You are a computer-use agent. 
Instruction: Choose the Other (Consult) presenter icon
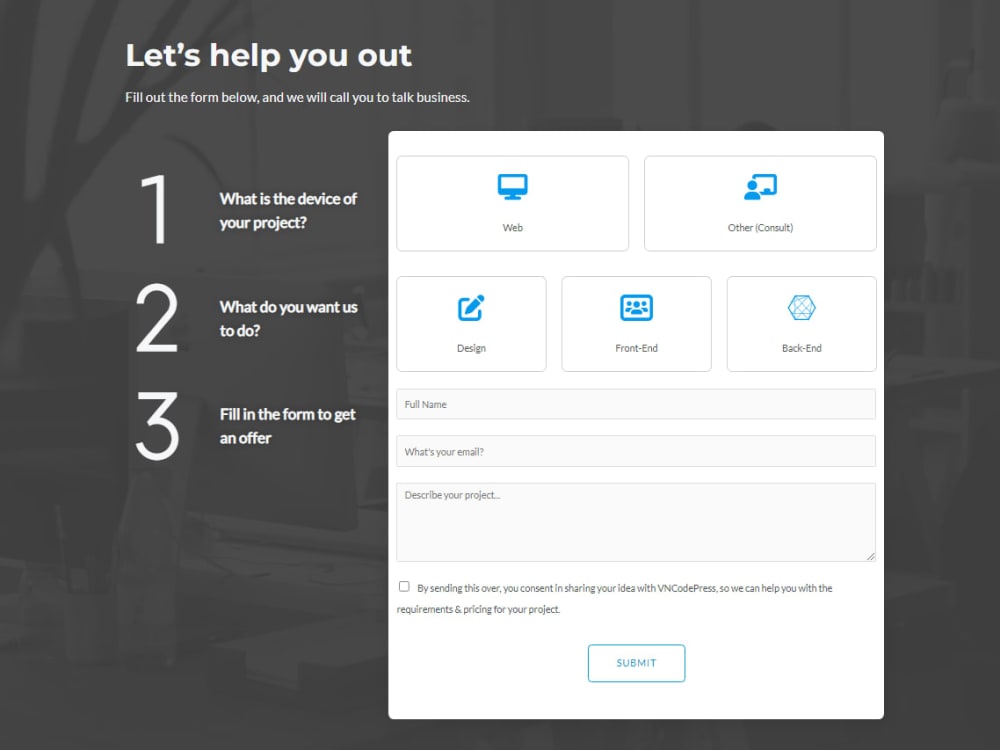[760, 187]
